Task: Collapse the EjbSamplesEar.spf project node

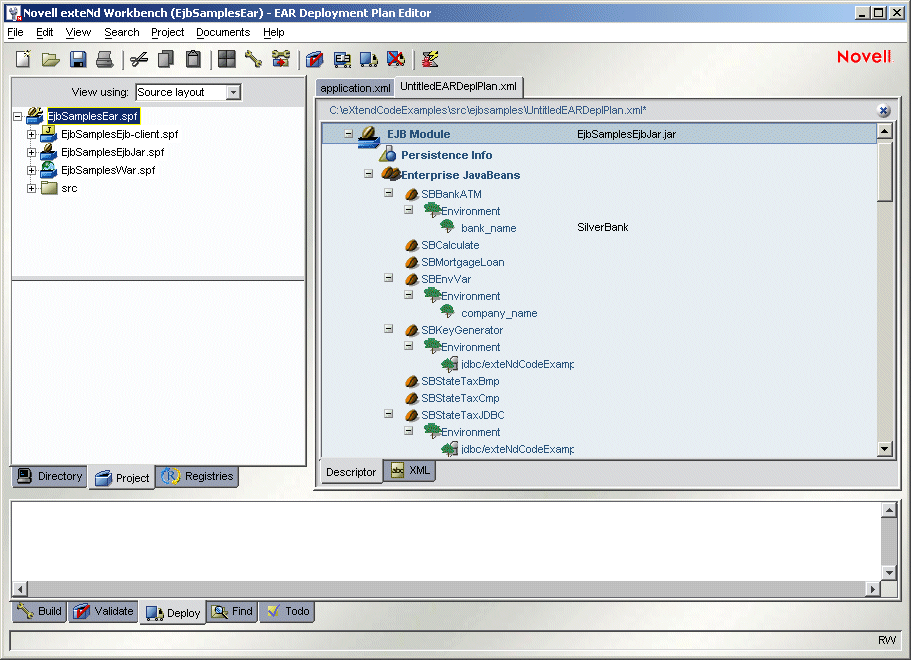Action: click(18, 117)
